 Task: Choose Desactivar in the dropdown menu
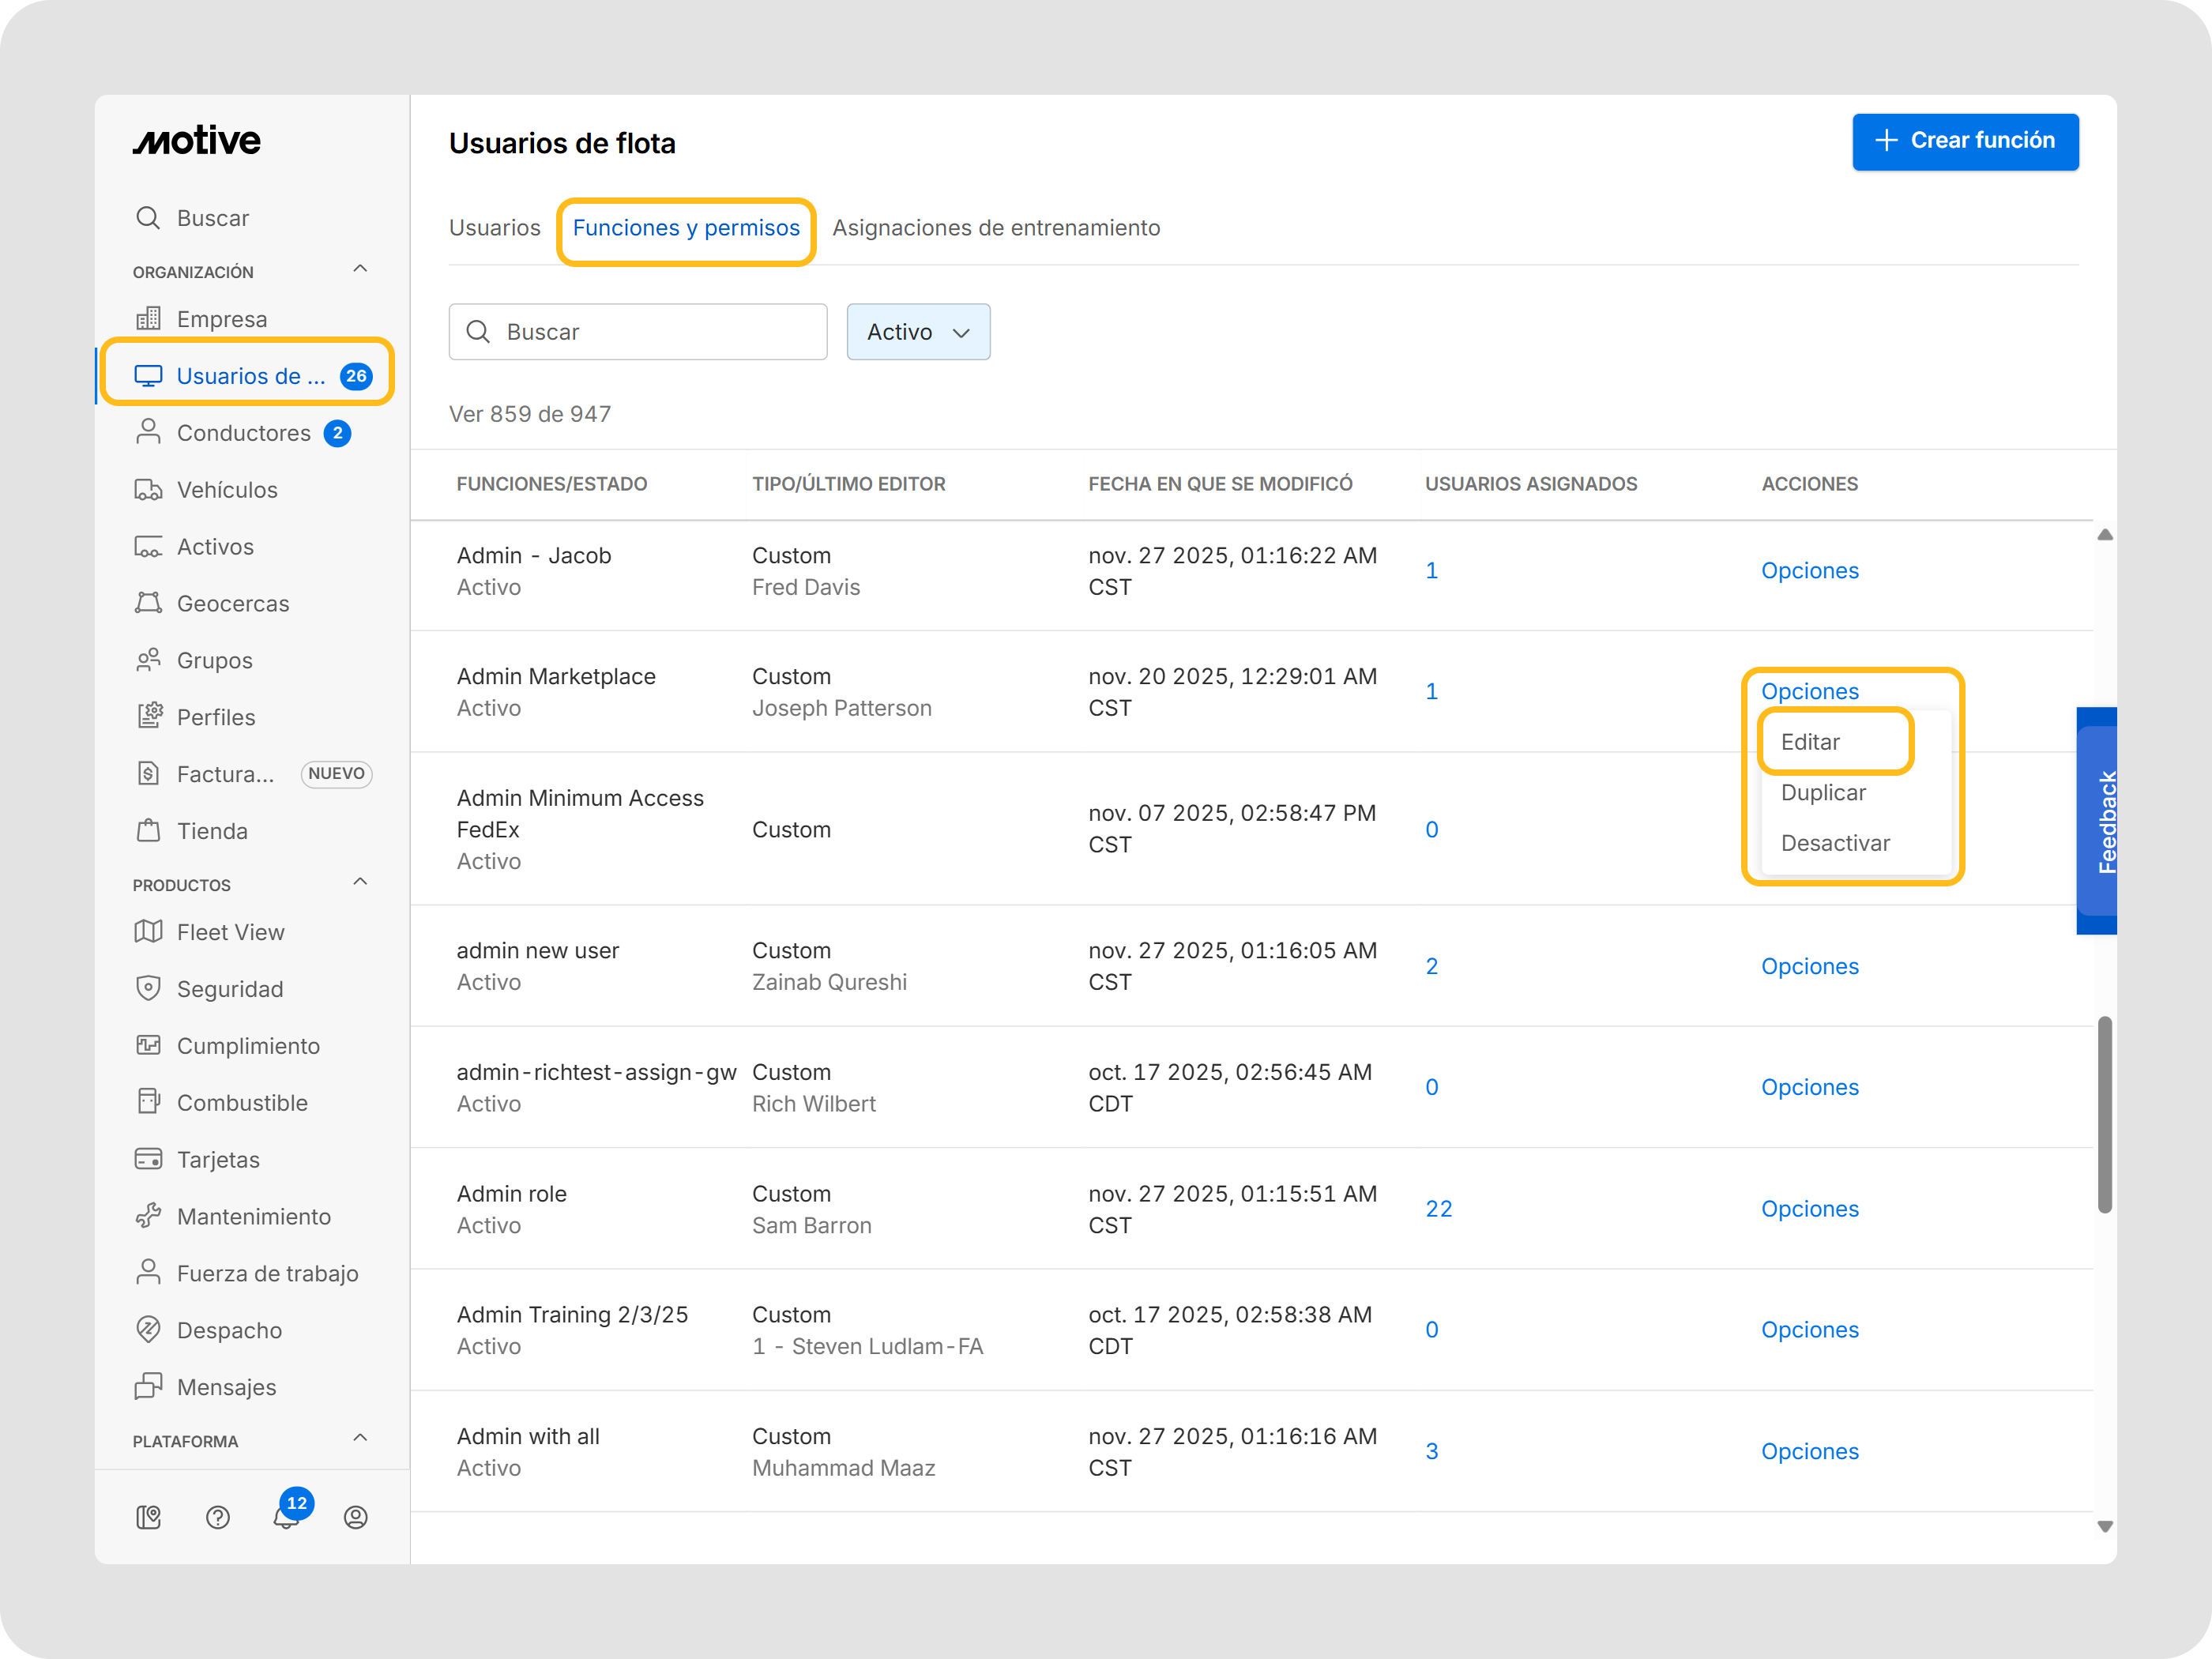(x=1834, y=843)
